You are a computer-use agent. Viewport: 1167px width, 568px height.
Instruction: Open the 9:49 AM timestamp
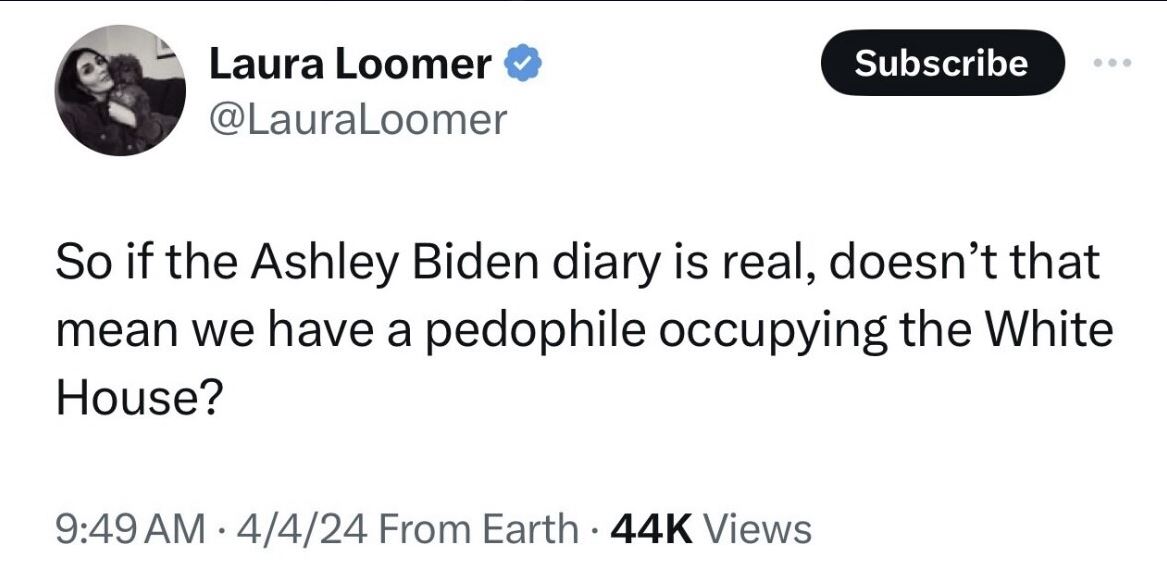pyautogui.click(x=130, y=529)
